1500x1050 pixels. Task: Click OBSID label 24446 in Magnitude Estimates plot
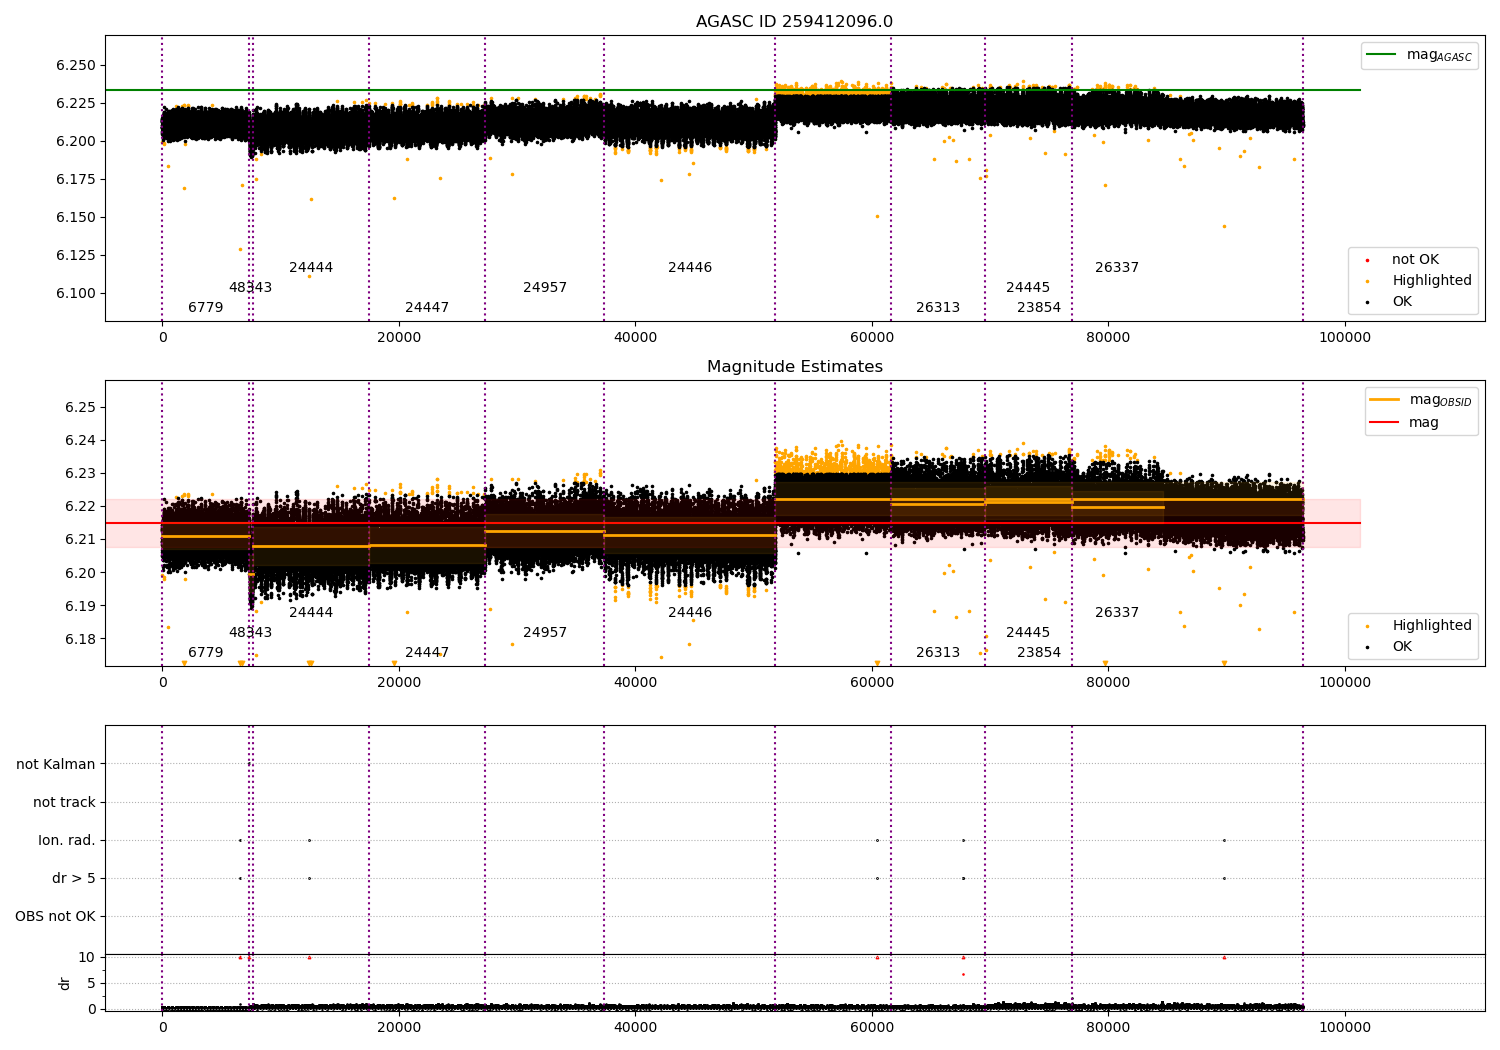point(690,613)
